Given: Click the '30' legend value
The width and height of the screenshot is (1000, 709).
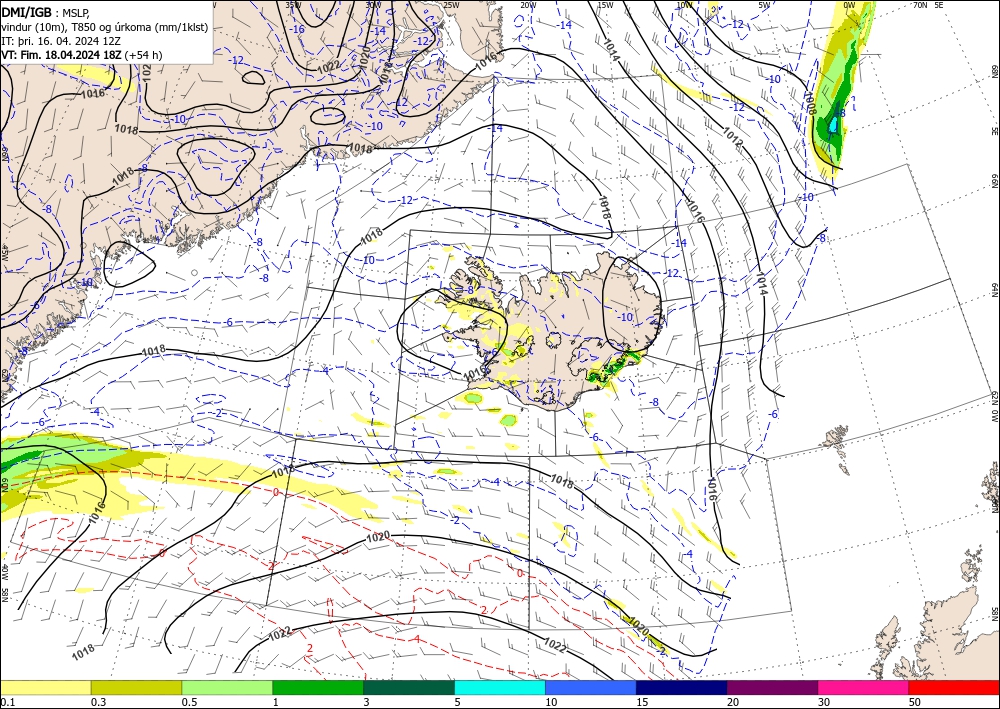Looking at the screenshot, I should pyautogui.click(x=824, y=702).
